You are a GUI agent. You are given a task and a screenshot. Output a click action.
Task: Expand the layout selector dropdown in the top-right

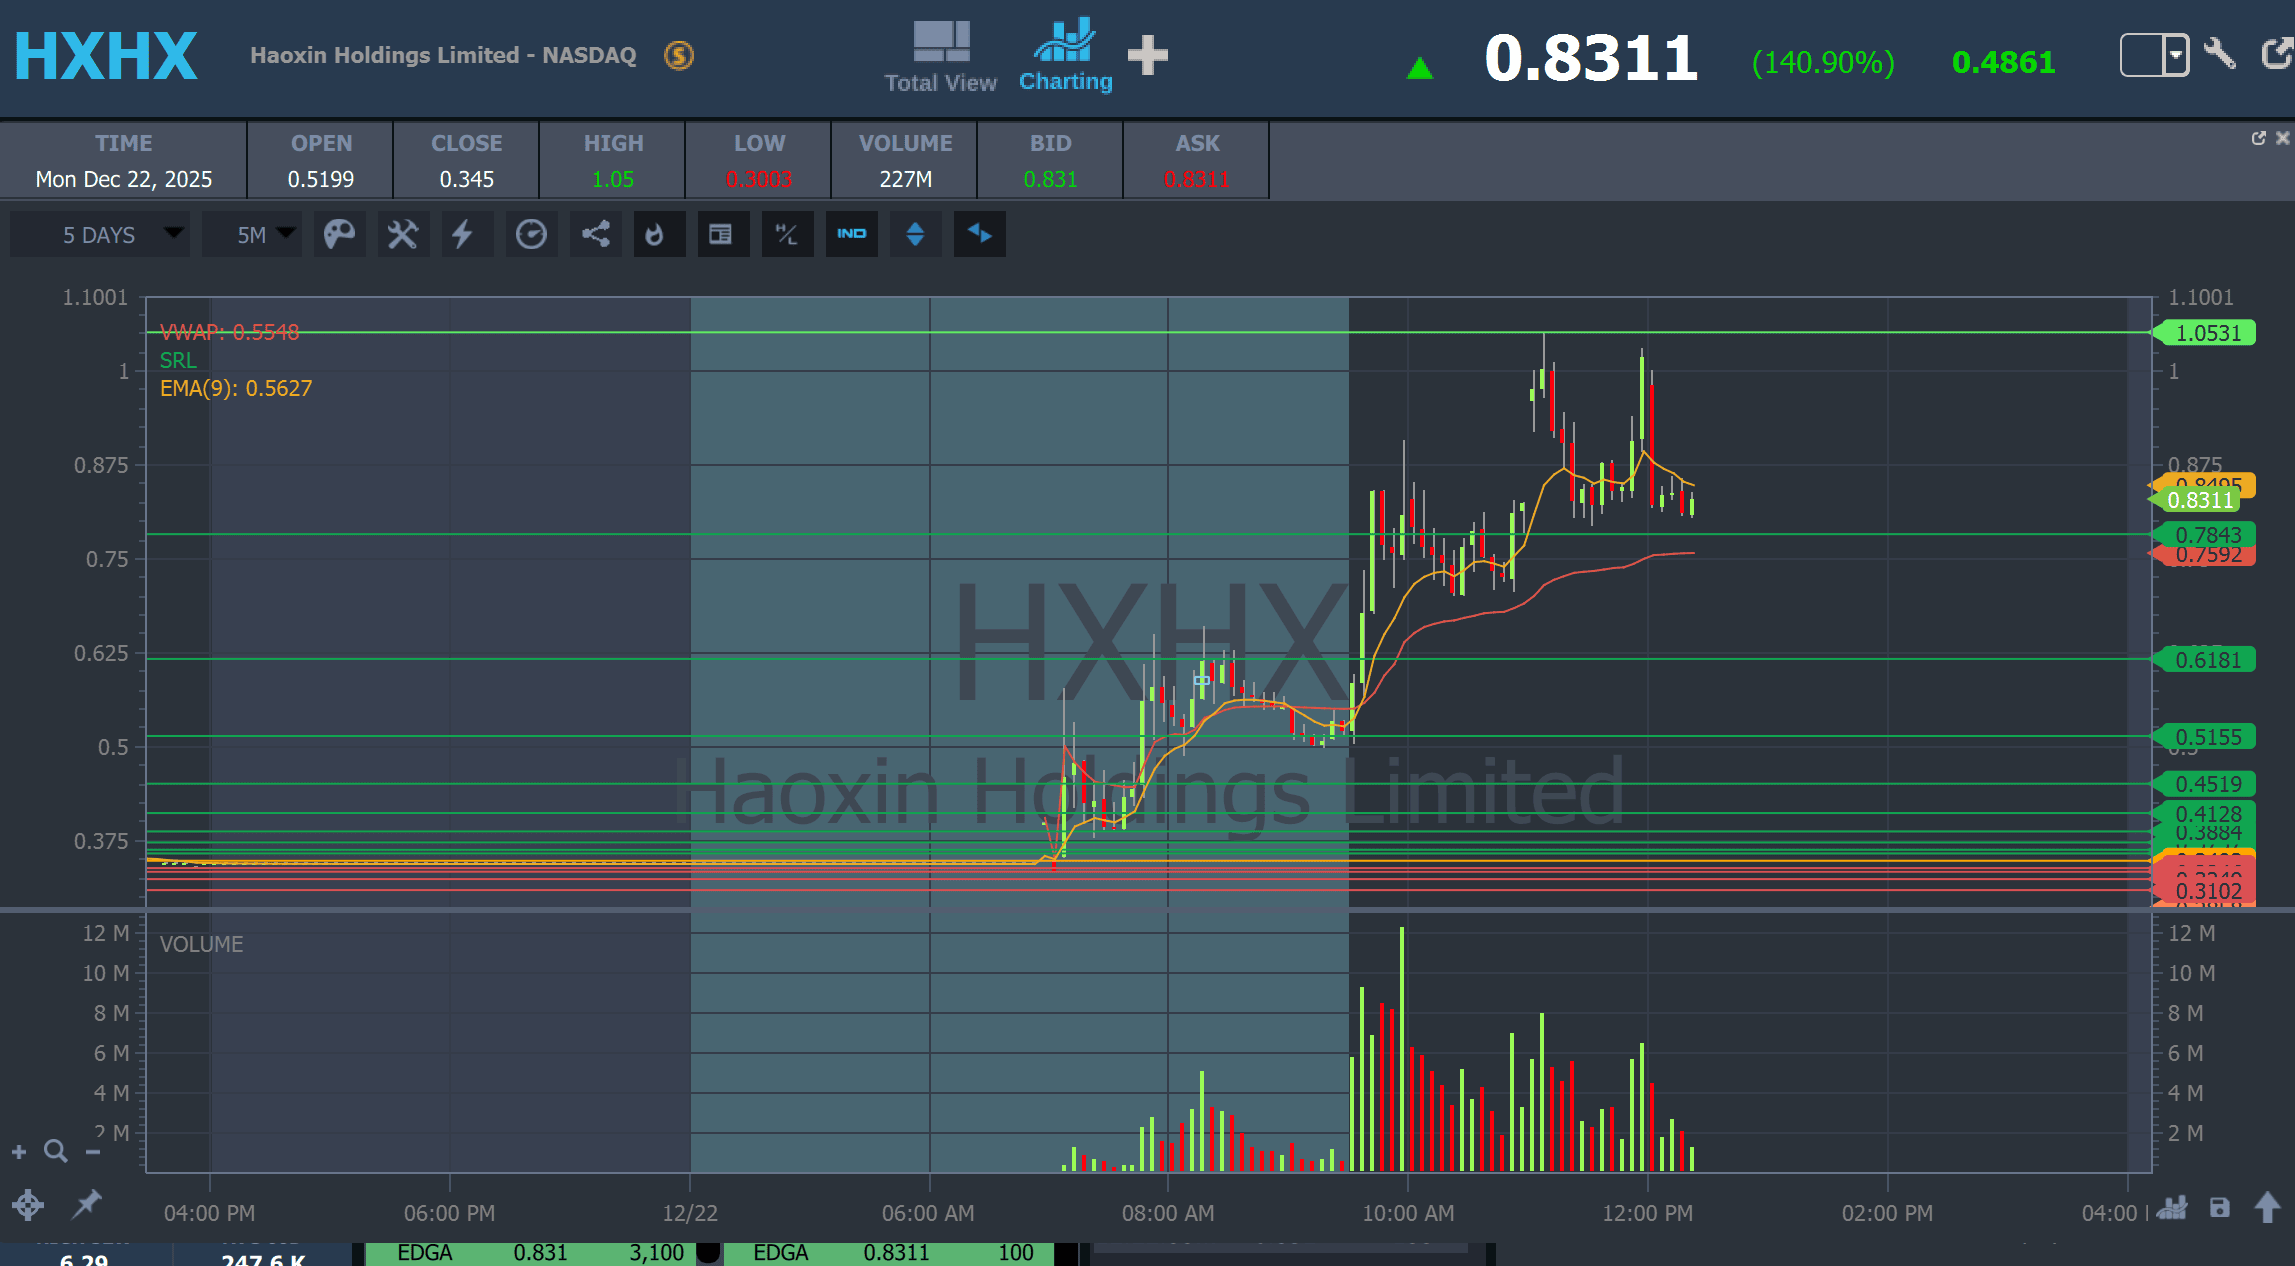pos(2175,54)
